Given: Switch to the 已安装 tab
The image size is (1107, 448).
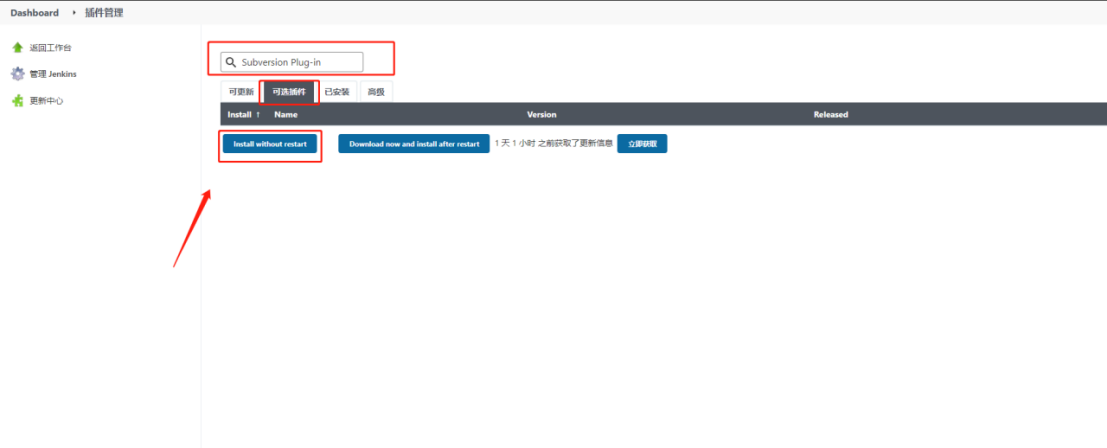Looking at the screenshot, I should coord(337,92).
